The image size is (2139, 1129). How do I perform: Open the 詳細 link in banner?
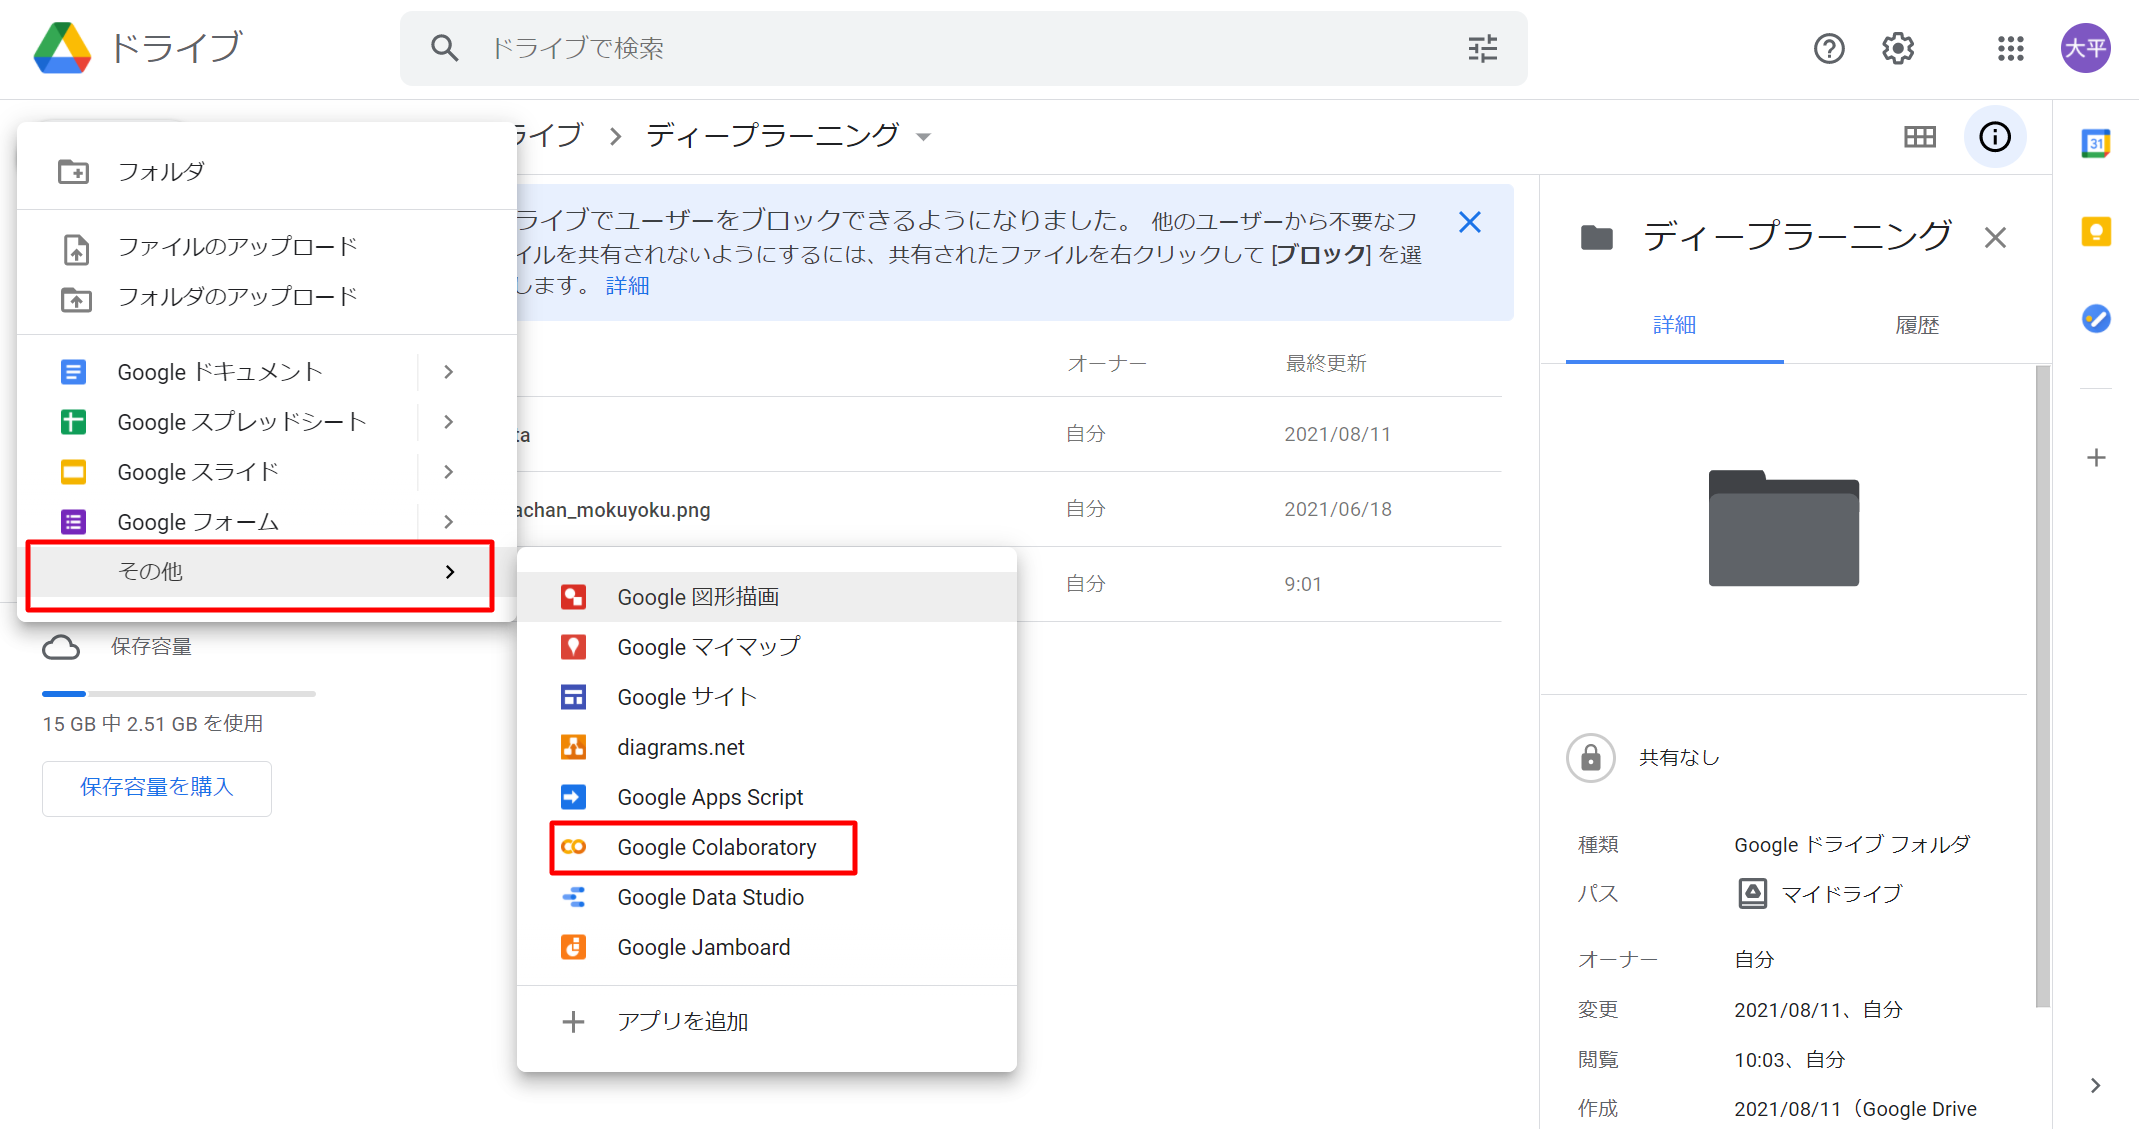point(627,286)
